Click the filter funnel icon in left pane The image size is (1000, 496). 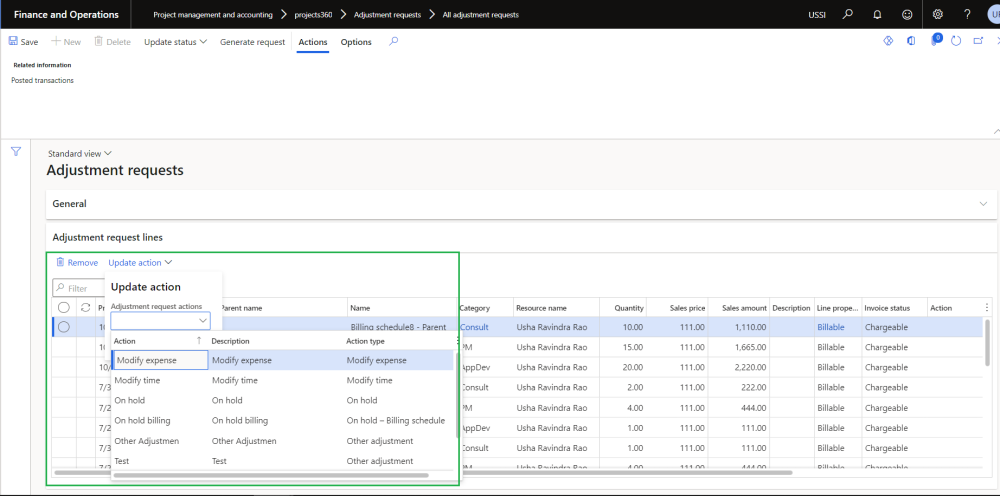click(15, 152)
